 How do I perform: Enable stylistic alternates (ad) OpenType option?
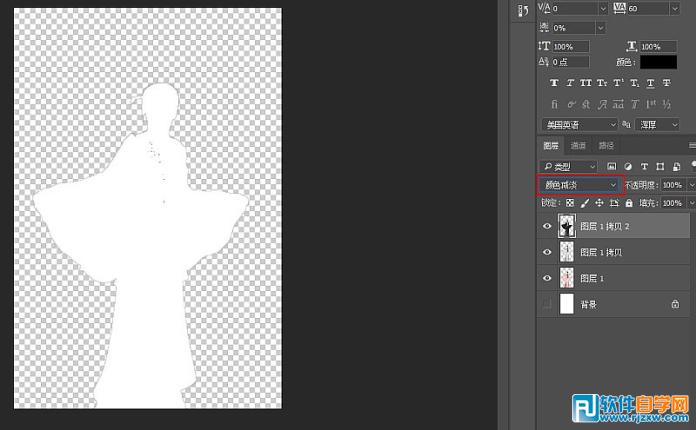[618, 104]
